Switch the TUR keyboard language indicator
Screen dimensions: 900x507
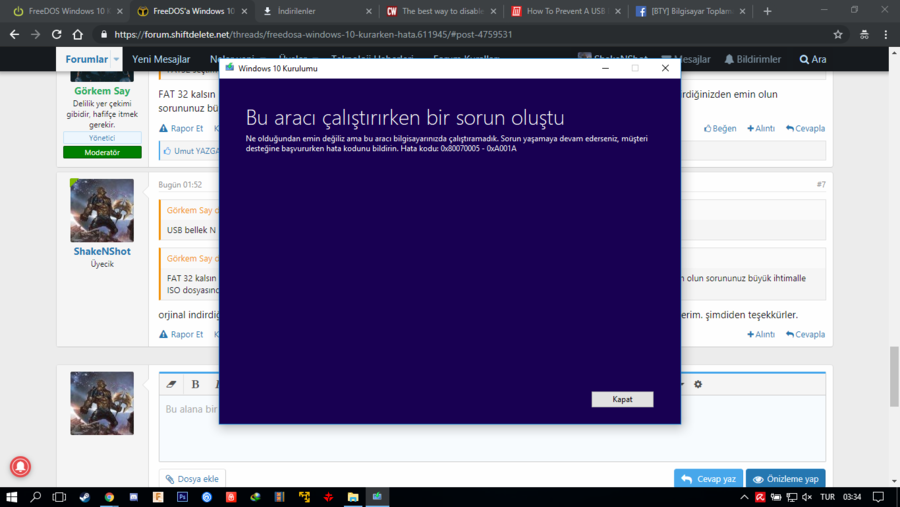(x=827, y=497)
